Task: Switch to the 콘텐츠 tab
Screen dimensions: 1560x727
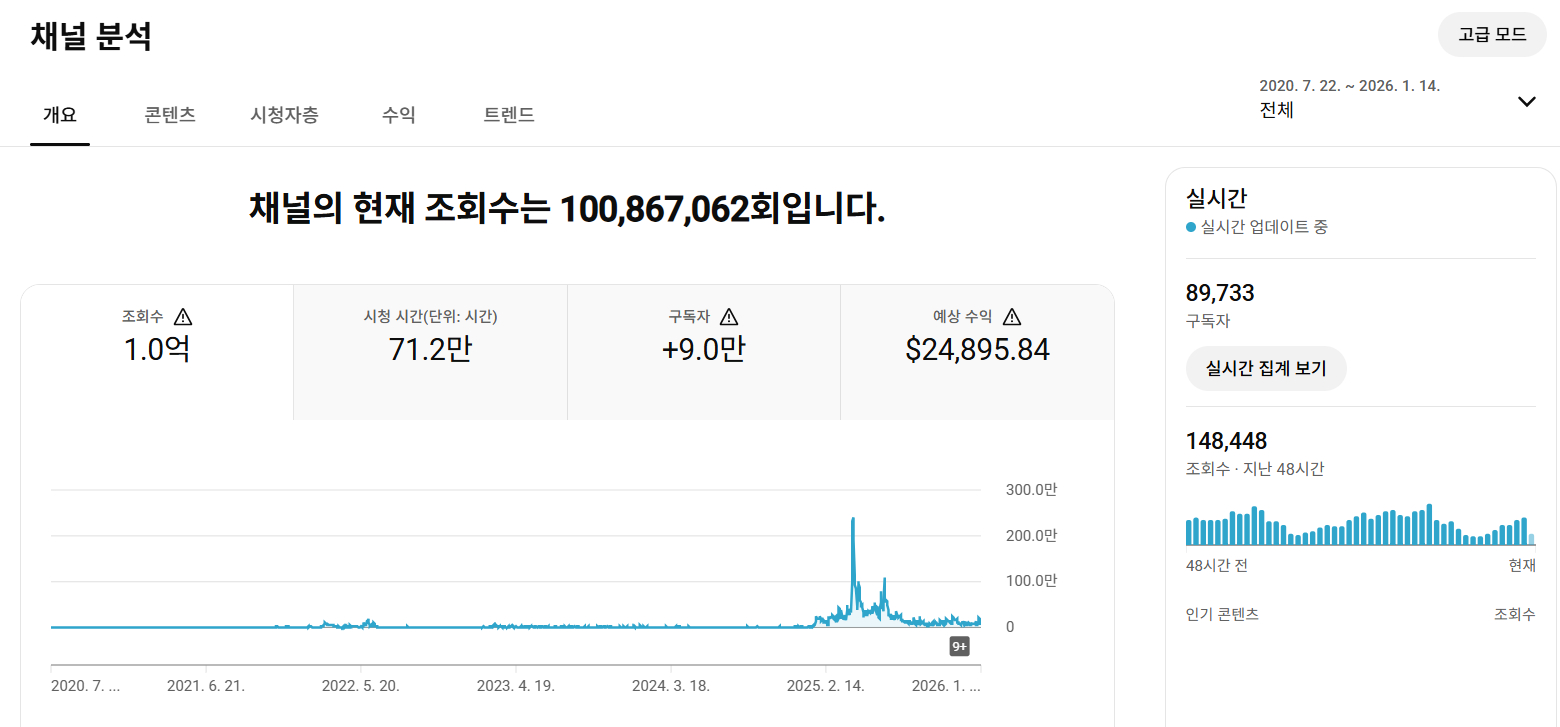Action: [x=170, y=115]
